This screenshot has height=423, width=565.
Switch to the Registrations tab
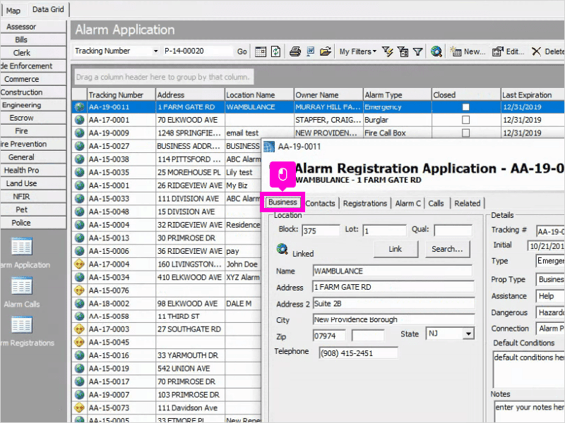(x=365, y=203)
